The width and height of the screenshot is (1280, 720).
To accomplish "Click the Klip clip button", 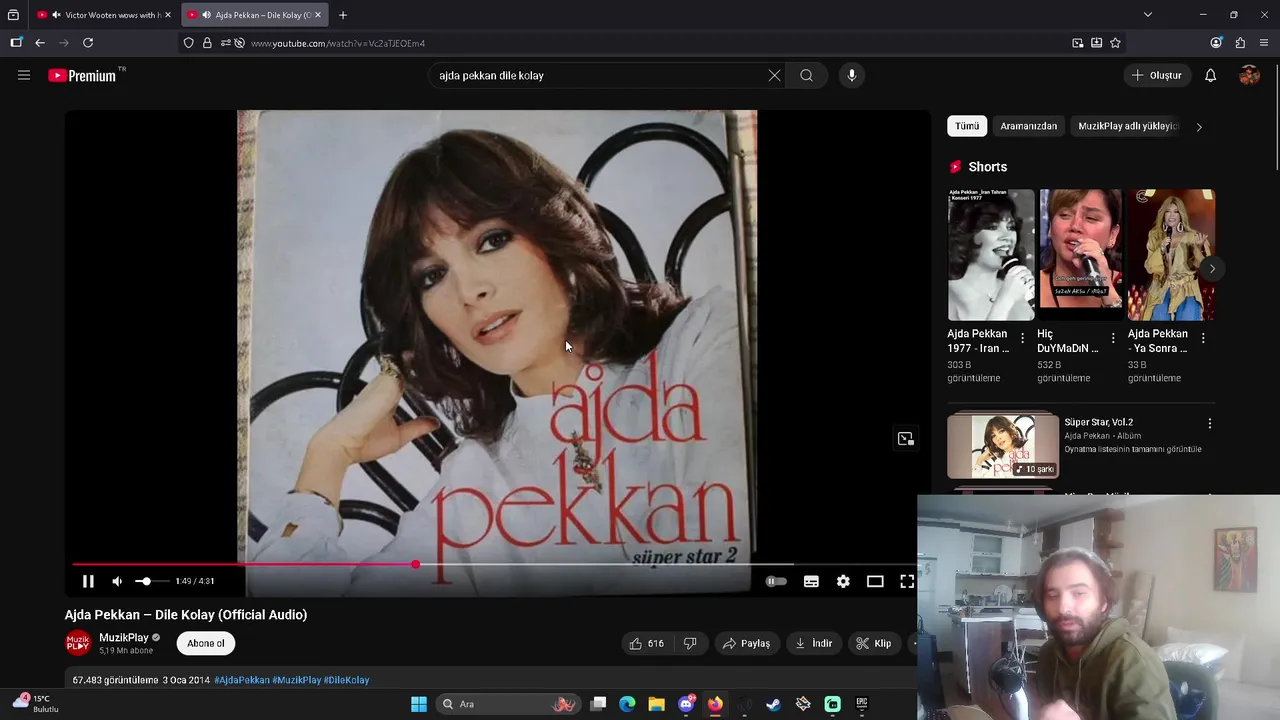I will coord(873,643).
